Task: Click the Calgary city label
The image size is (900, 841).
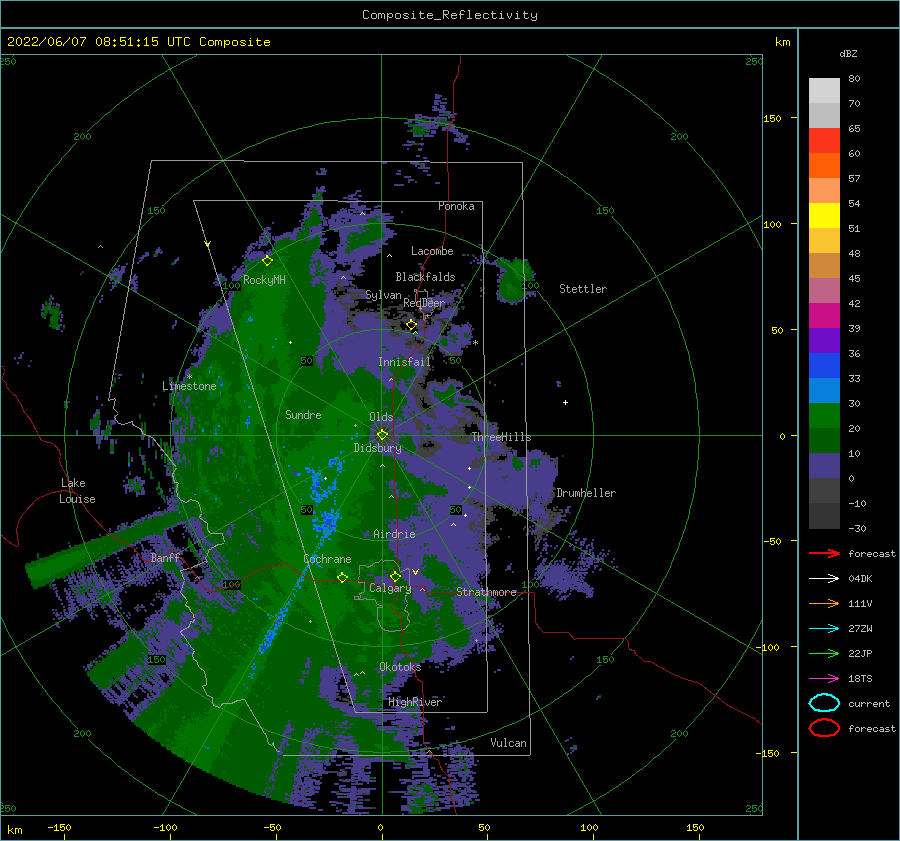Action: click(390, 588)
